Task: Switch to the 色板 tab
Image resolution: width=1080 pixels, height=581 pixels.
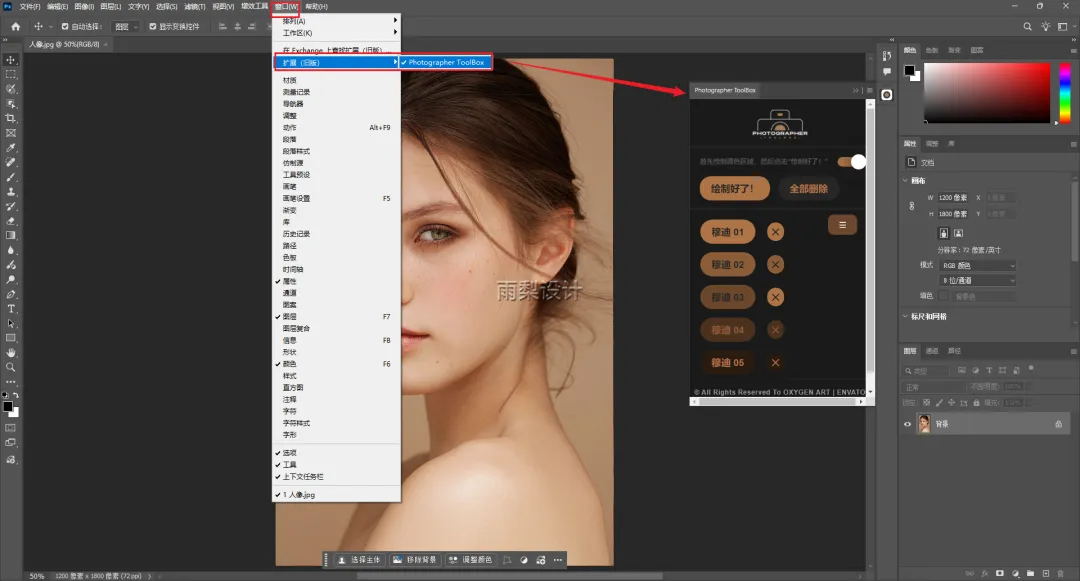Action: 932,50
